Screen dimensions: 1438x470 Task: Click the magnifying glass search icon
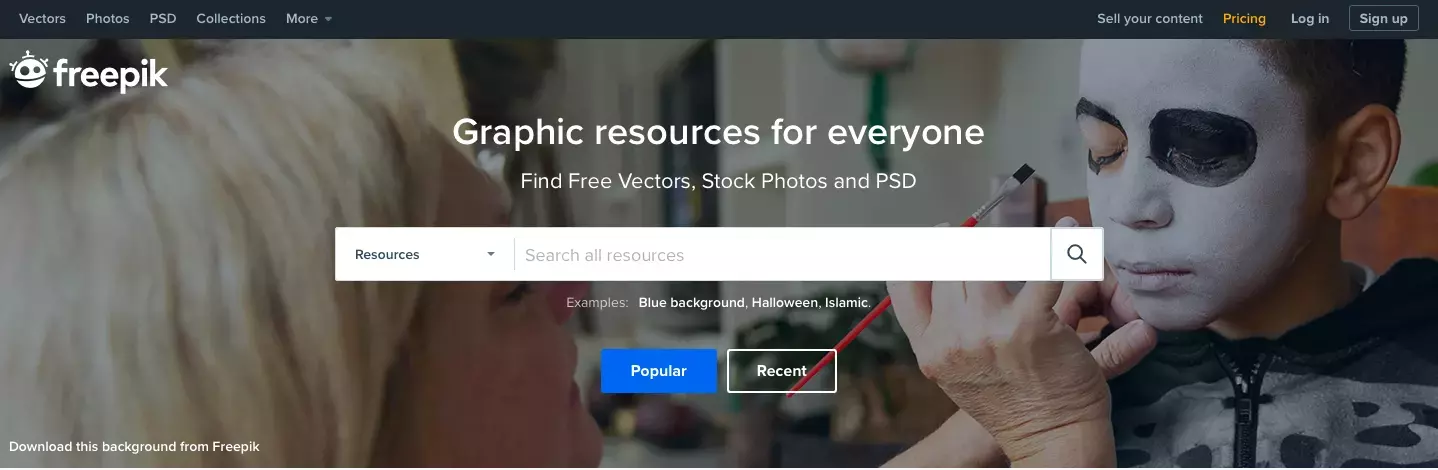[x=1077, y=254]
